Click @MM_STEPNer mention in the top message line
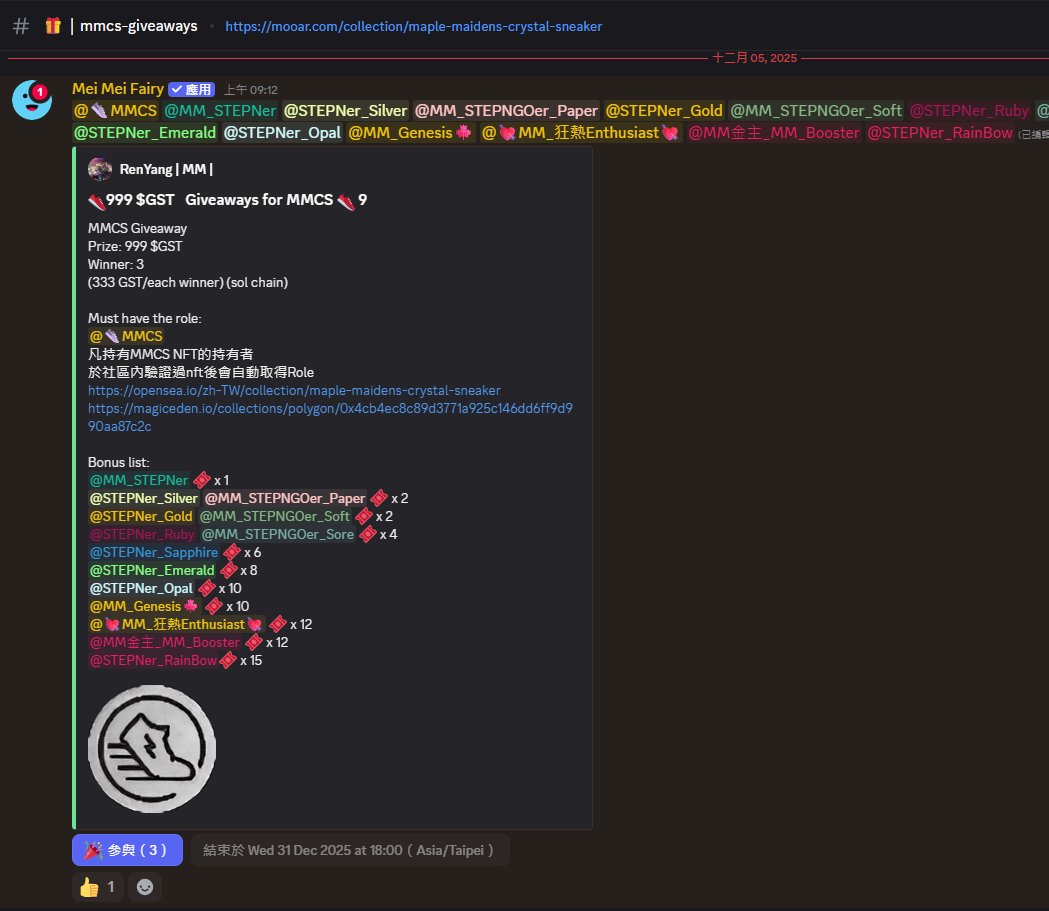The height and width of the screenshot is (911, 1049). pos(220,111)
